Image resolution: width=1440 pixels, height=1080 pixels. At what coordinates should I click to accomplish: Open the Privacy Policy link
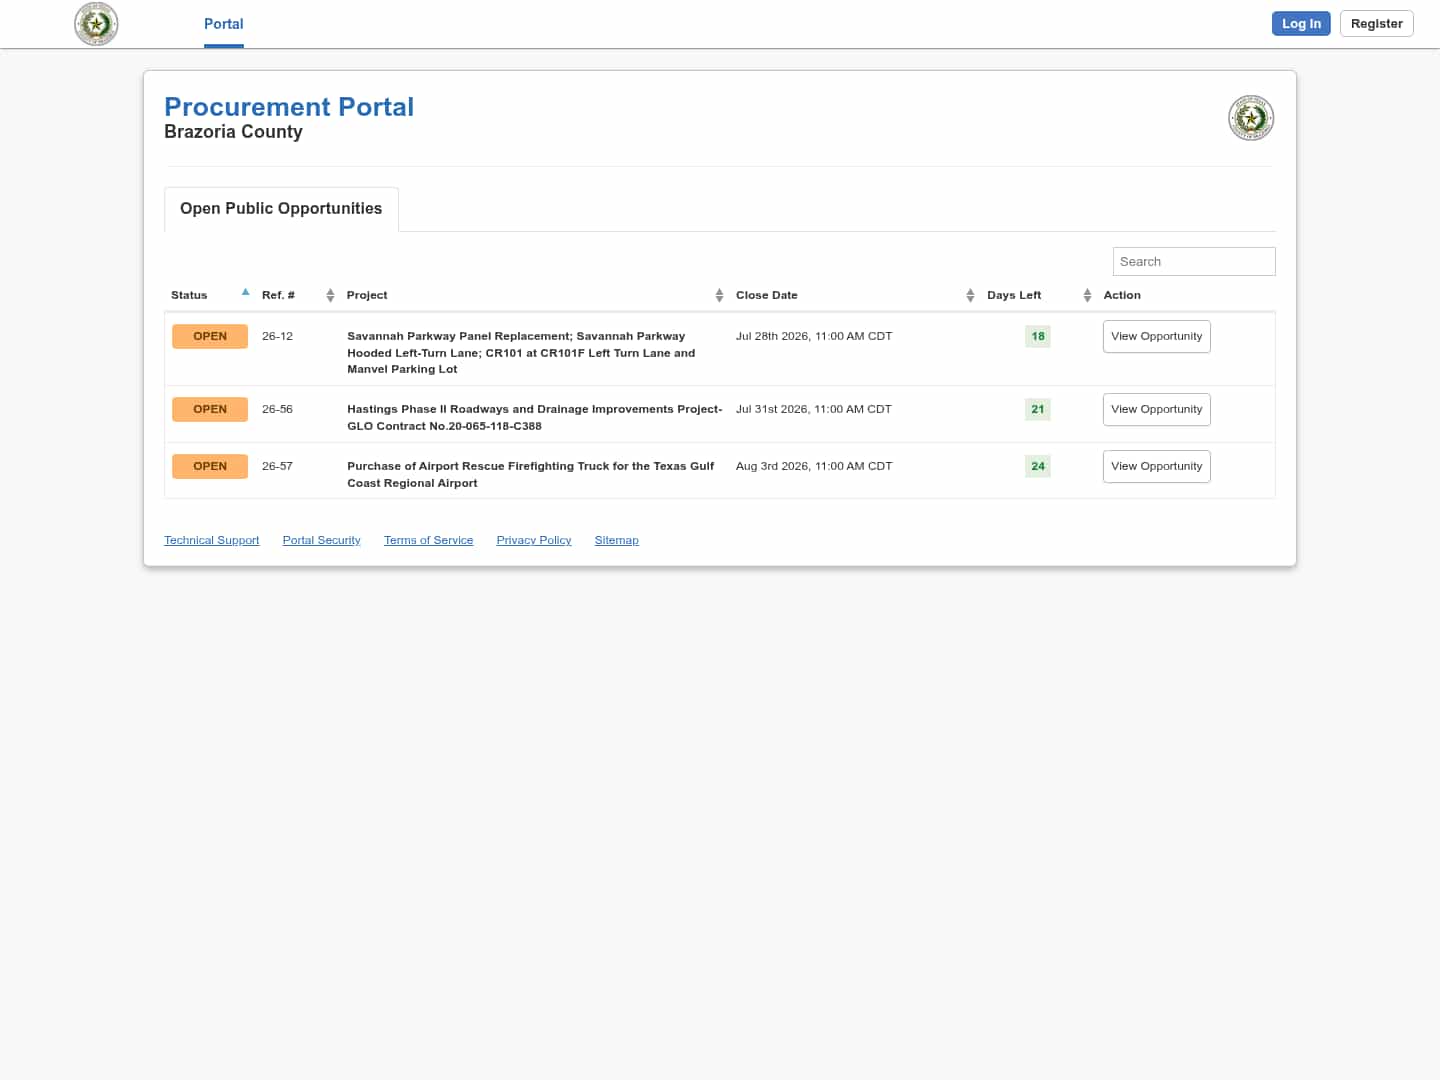[x=534, y=540]
